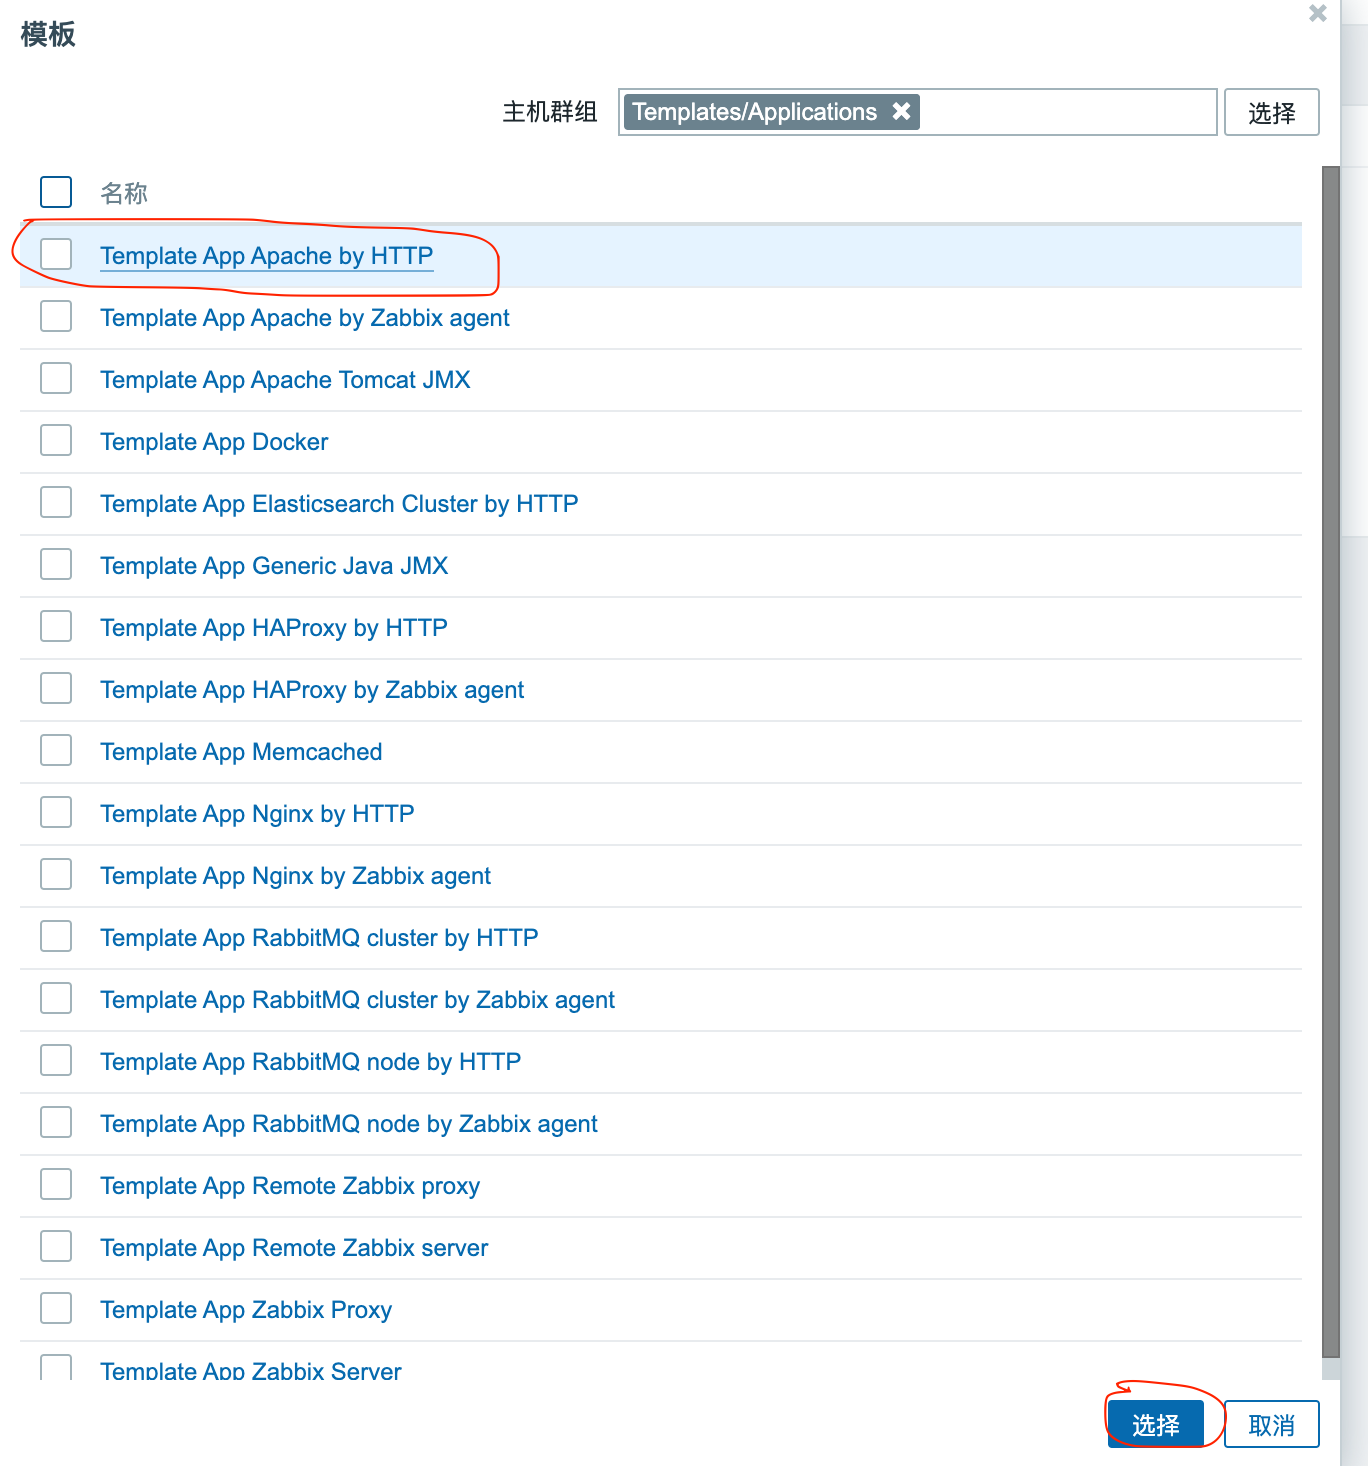This screenshot has width=1368, height=1466.
Task: Open Template App Remote Zabbix server
Action: tap(293, 1247)
